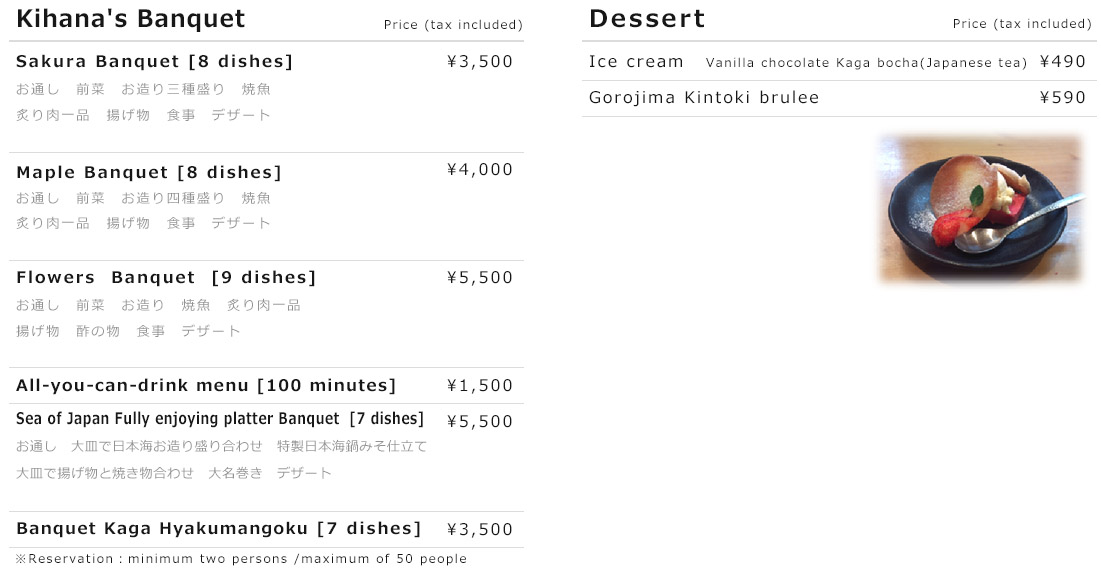
Task: Click the ¥490 ice cream price
Action: (1063, 62)
